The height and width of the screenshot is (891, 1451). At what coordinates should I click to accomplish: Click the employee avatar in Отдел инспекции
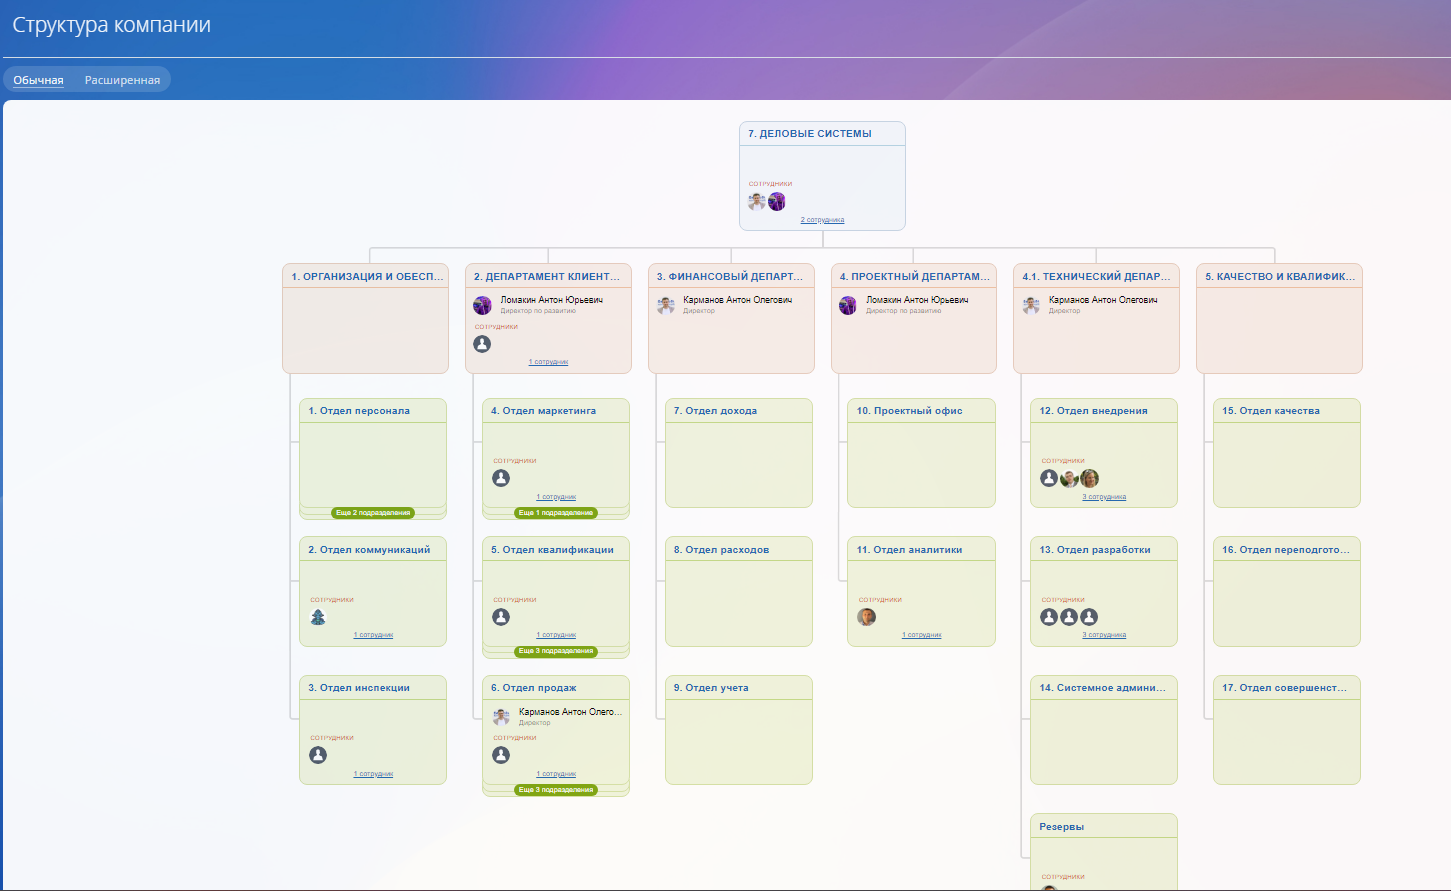318,755
